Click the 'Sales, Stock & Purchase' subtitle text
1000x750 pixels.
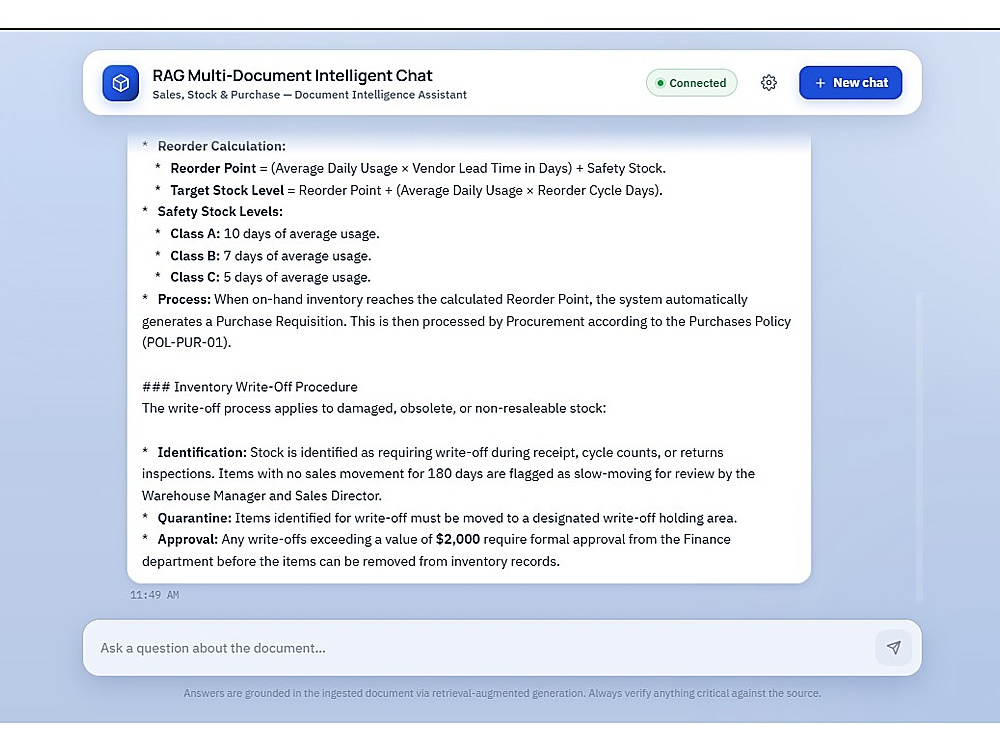point(309,95)
